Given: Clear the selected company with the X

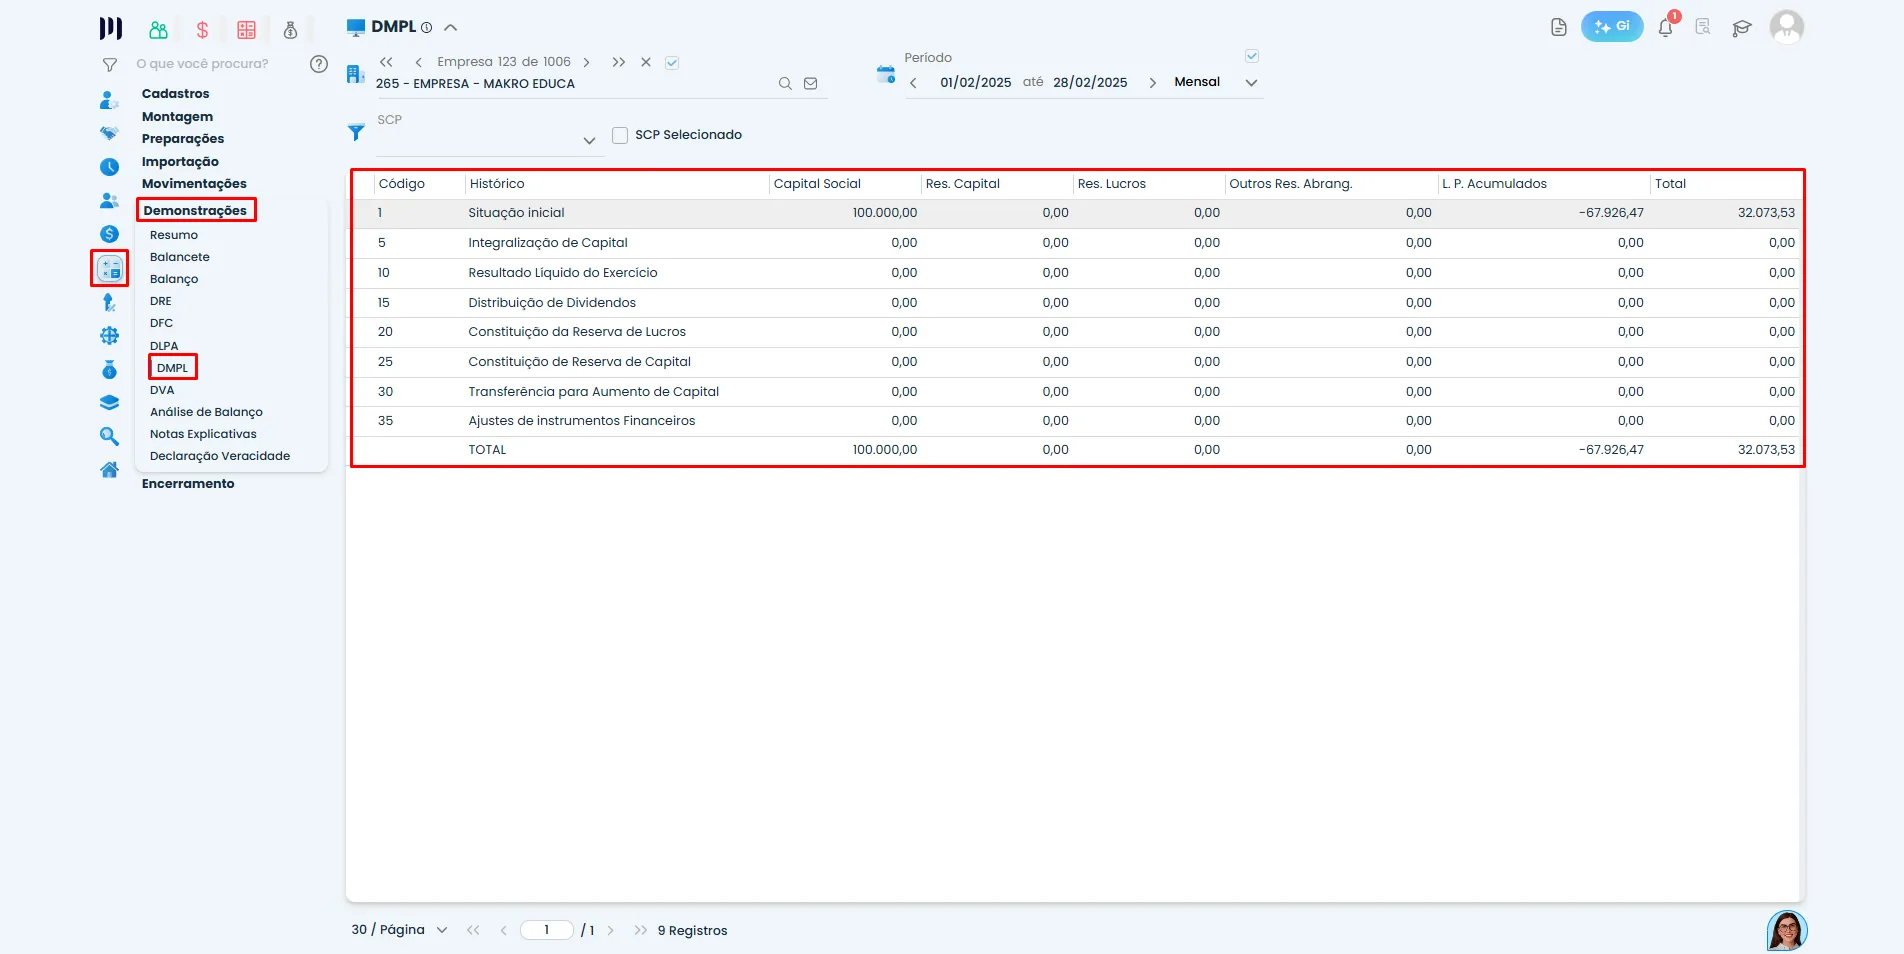Looking at the screenshot, I should click(x=646, y=62).
